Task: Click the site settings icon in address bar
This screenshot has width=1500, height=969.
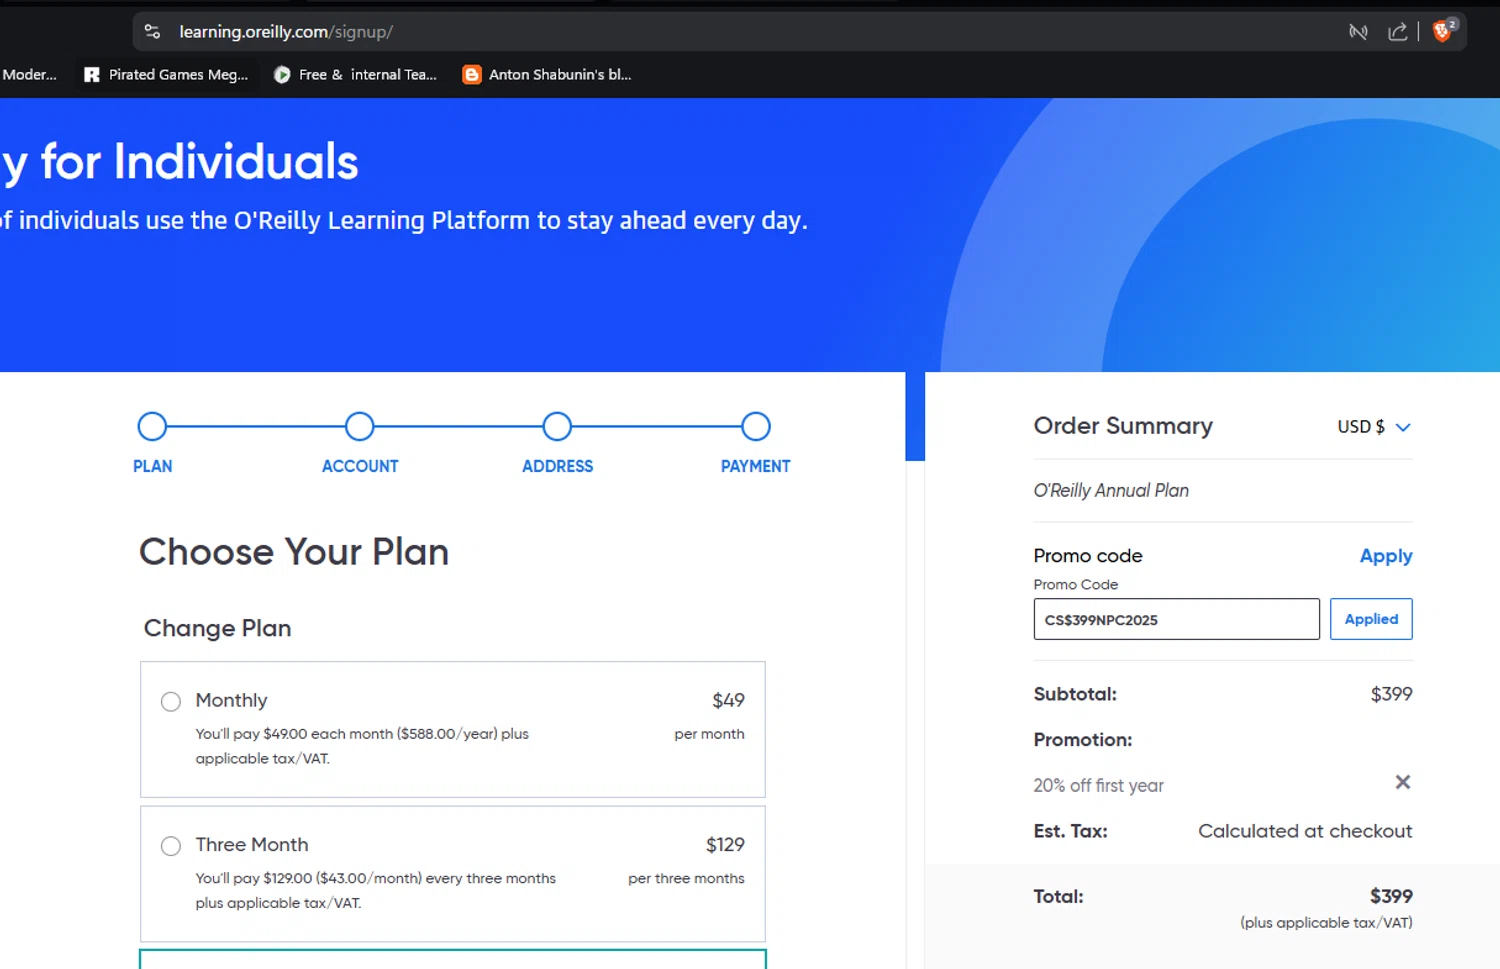Action: coord(152,32)
